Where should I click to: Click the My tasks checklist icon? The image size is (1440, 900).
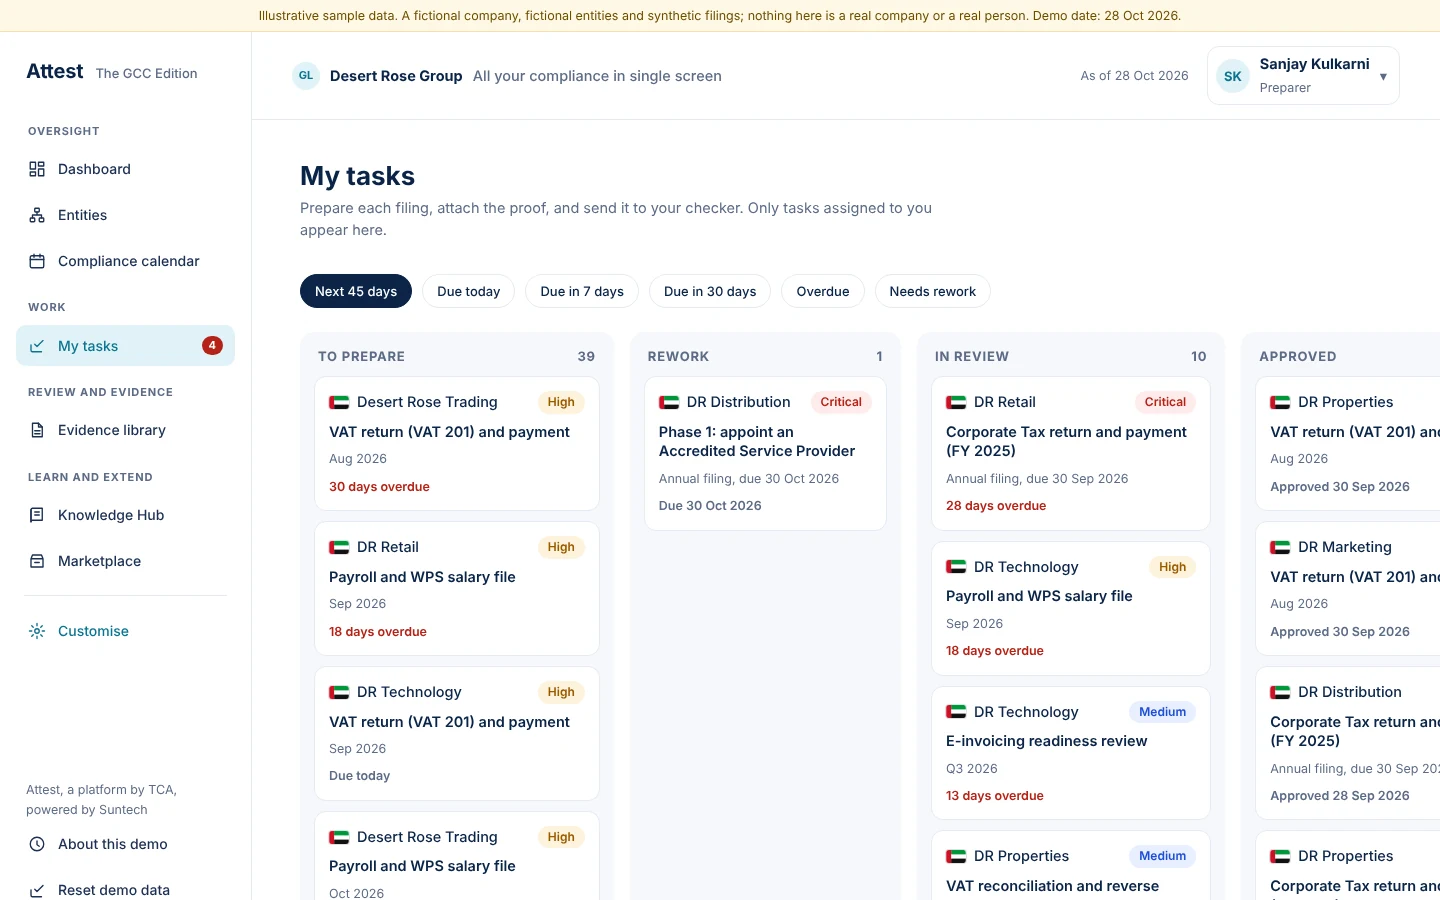(x=37, y=346)
